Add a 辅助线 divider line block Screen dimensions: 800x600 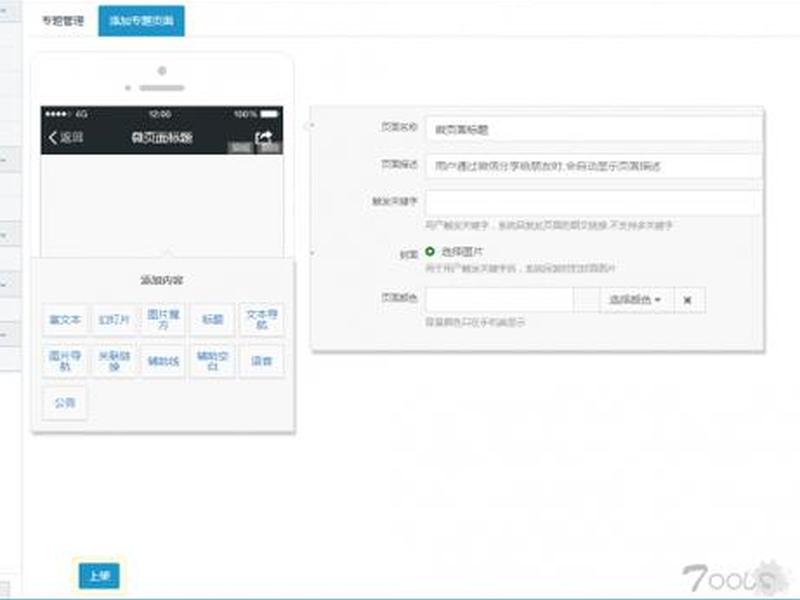163,361
